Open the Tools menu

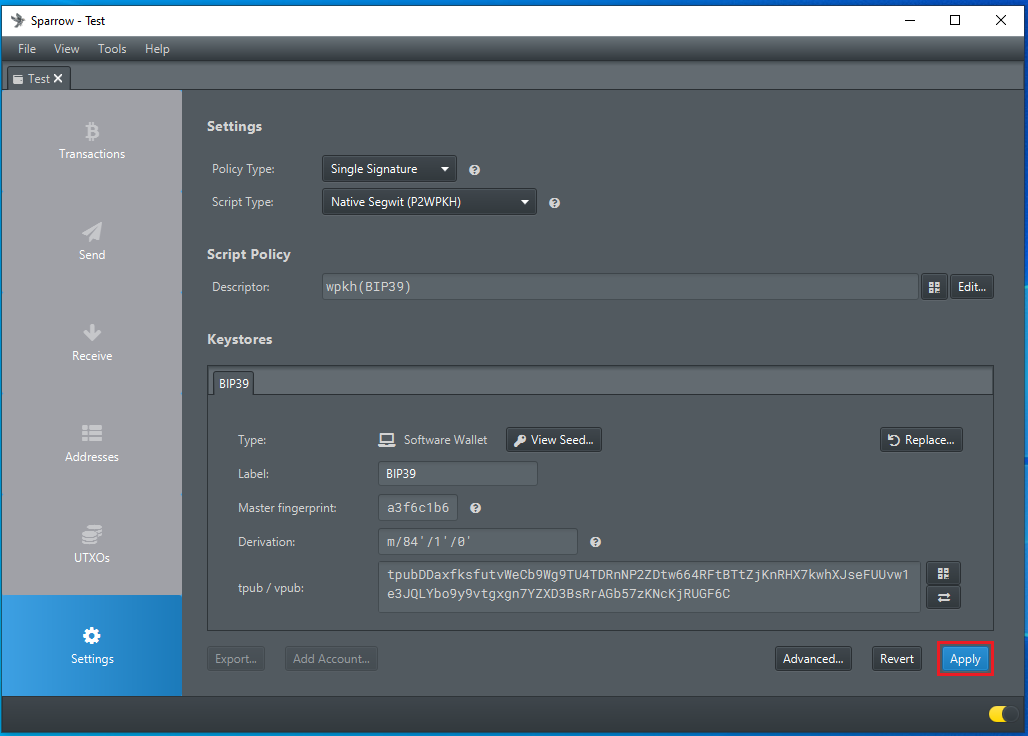112,49
